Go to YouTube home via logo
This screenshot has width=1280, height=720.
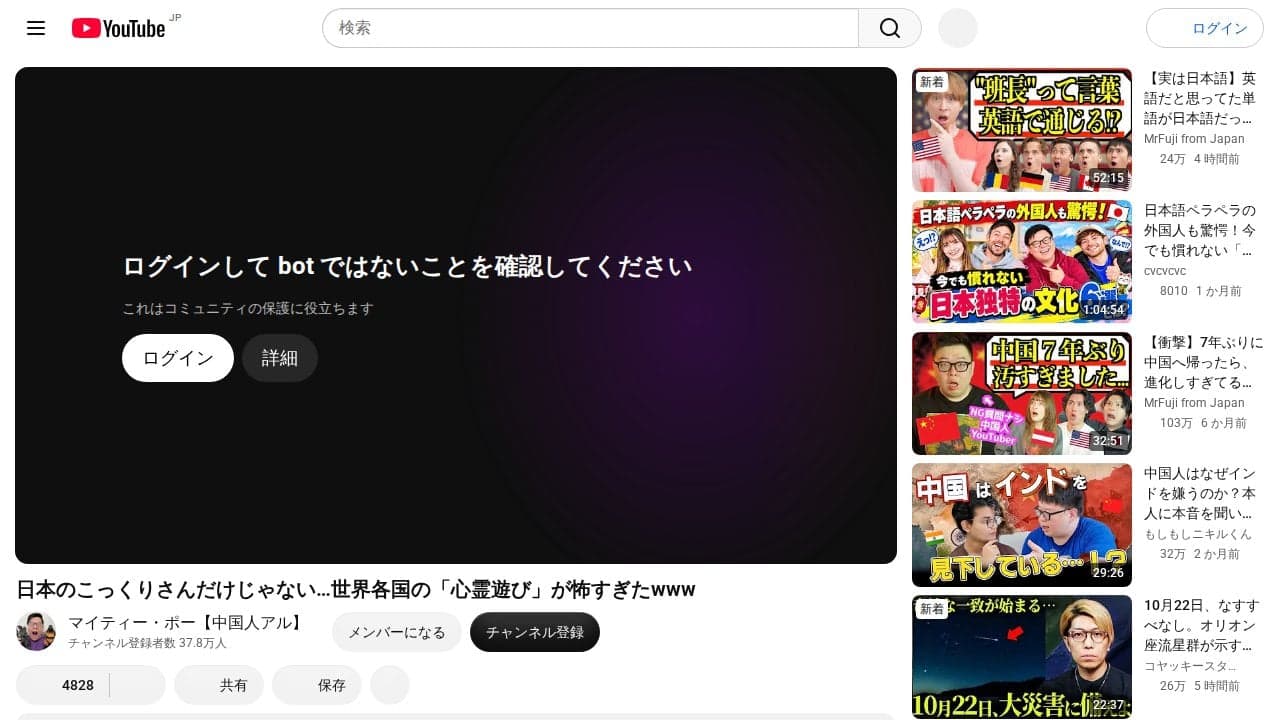tap(119, 28)
